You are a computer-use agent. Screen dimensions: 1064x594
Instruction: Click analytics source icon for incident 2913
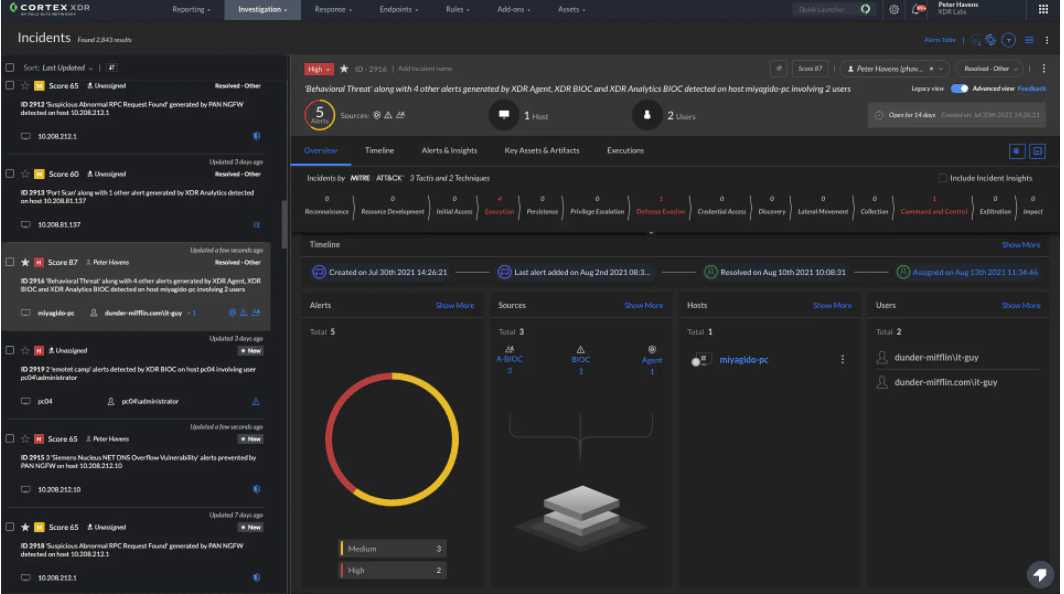tap(256, 225)
